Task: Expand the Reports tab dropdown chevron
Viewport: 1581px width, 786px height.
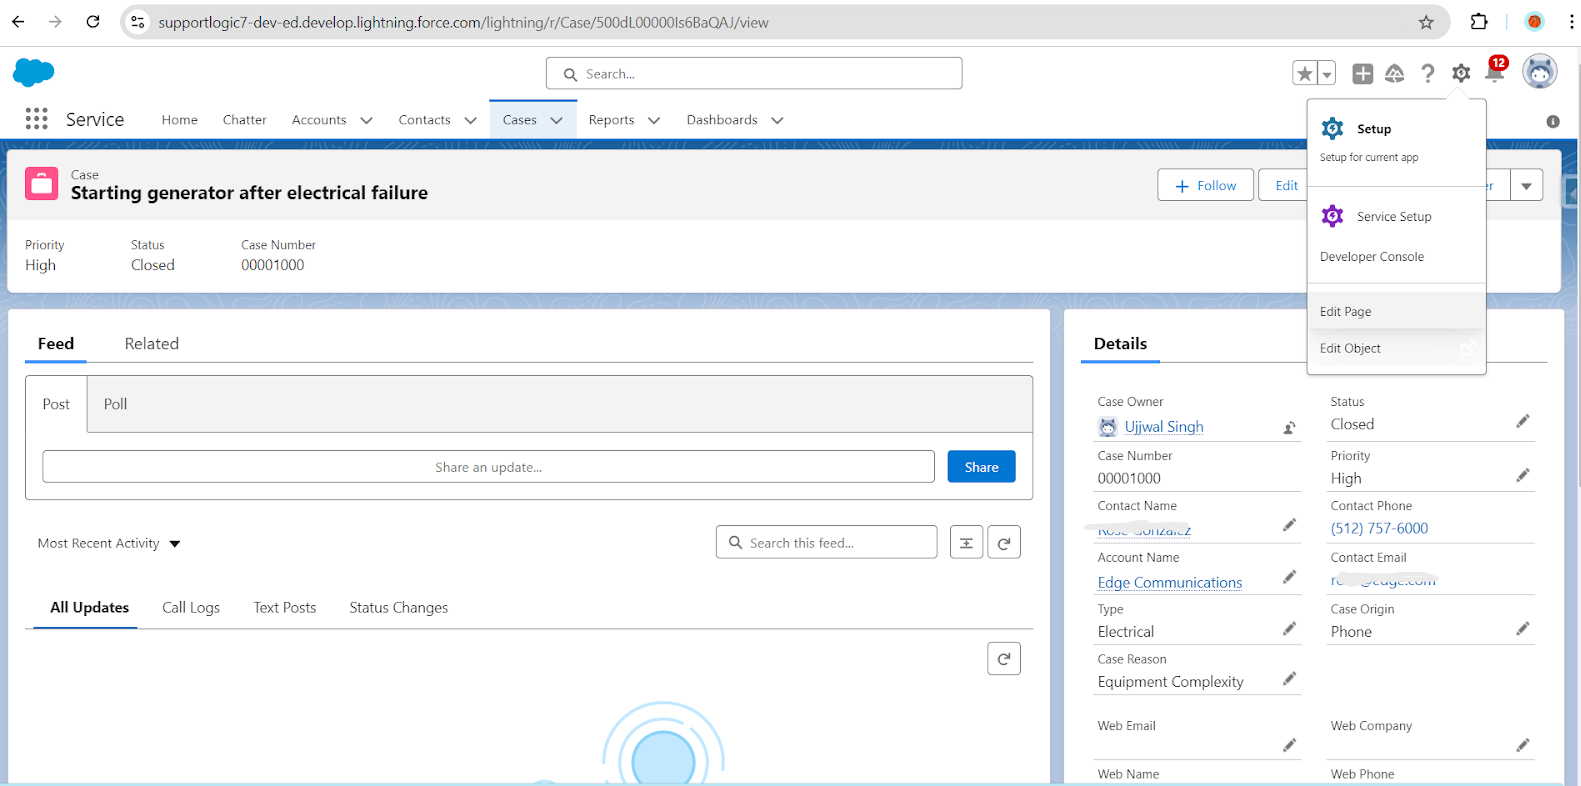Action: click(654, 120)
